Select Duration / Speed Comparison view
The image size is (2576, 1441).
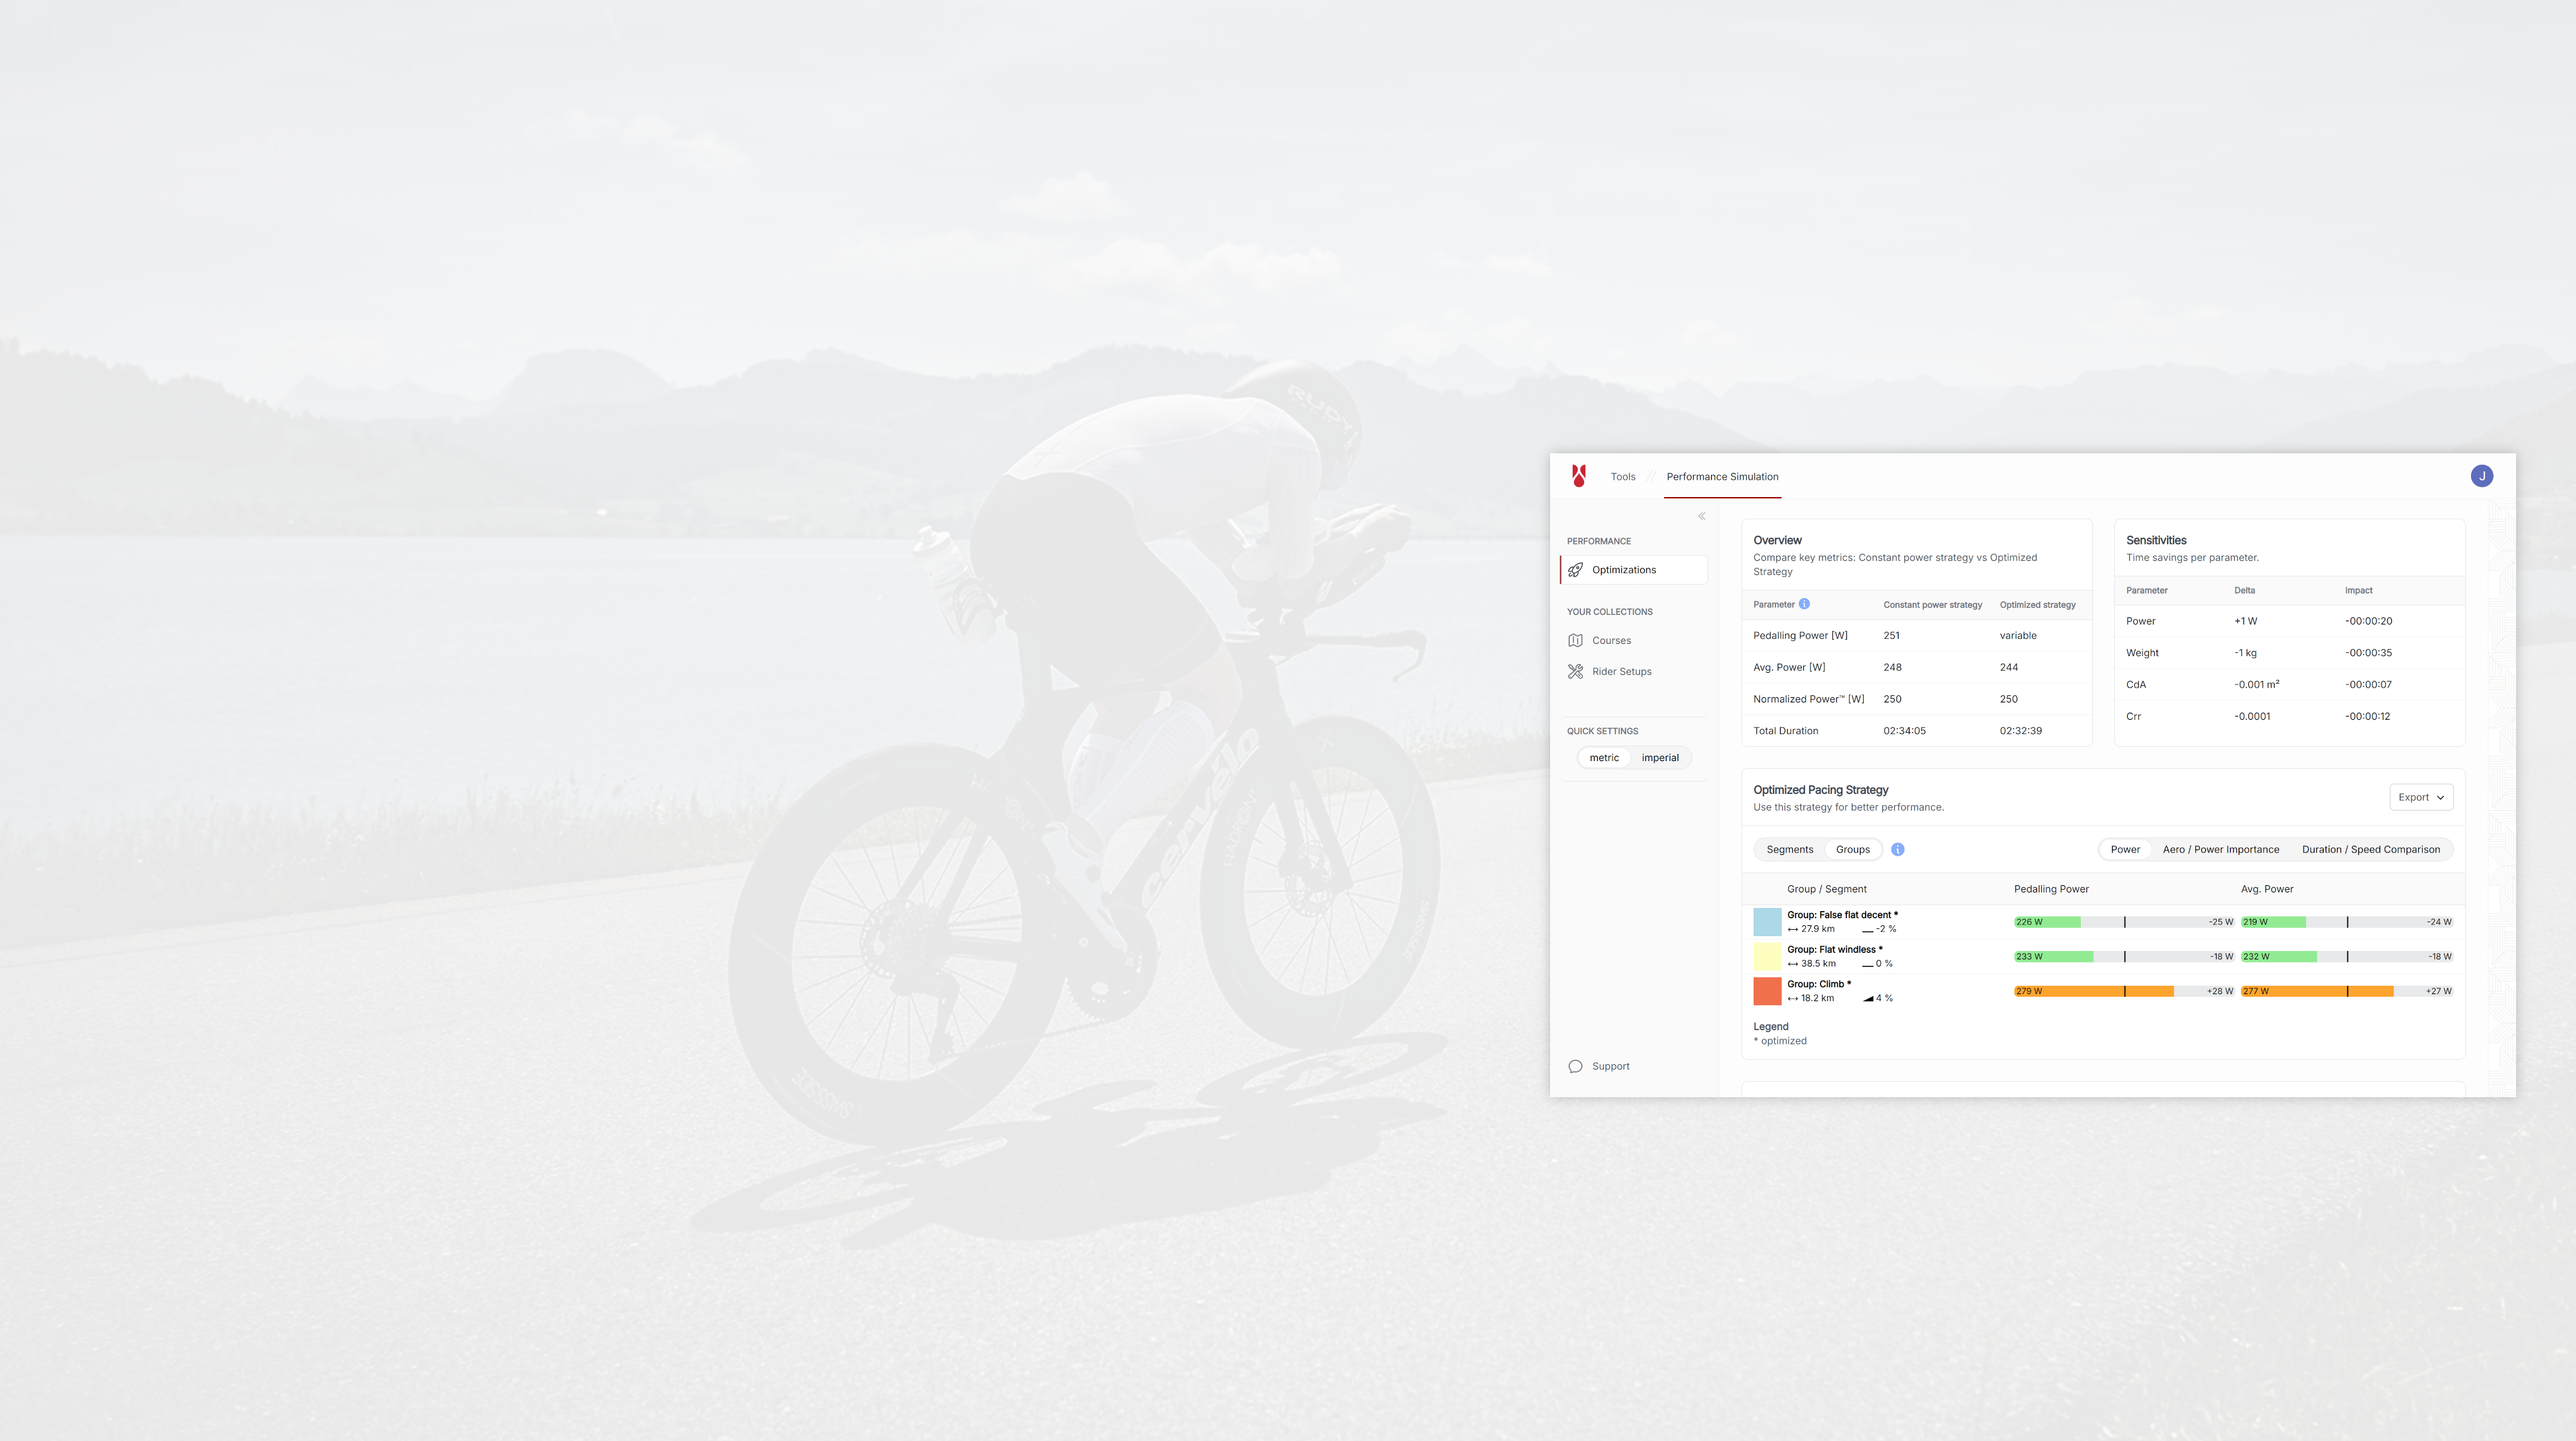click(2370, 850)
